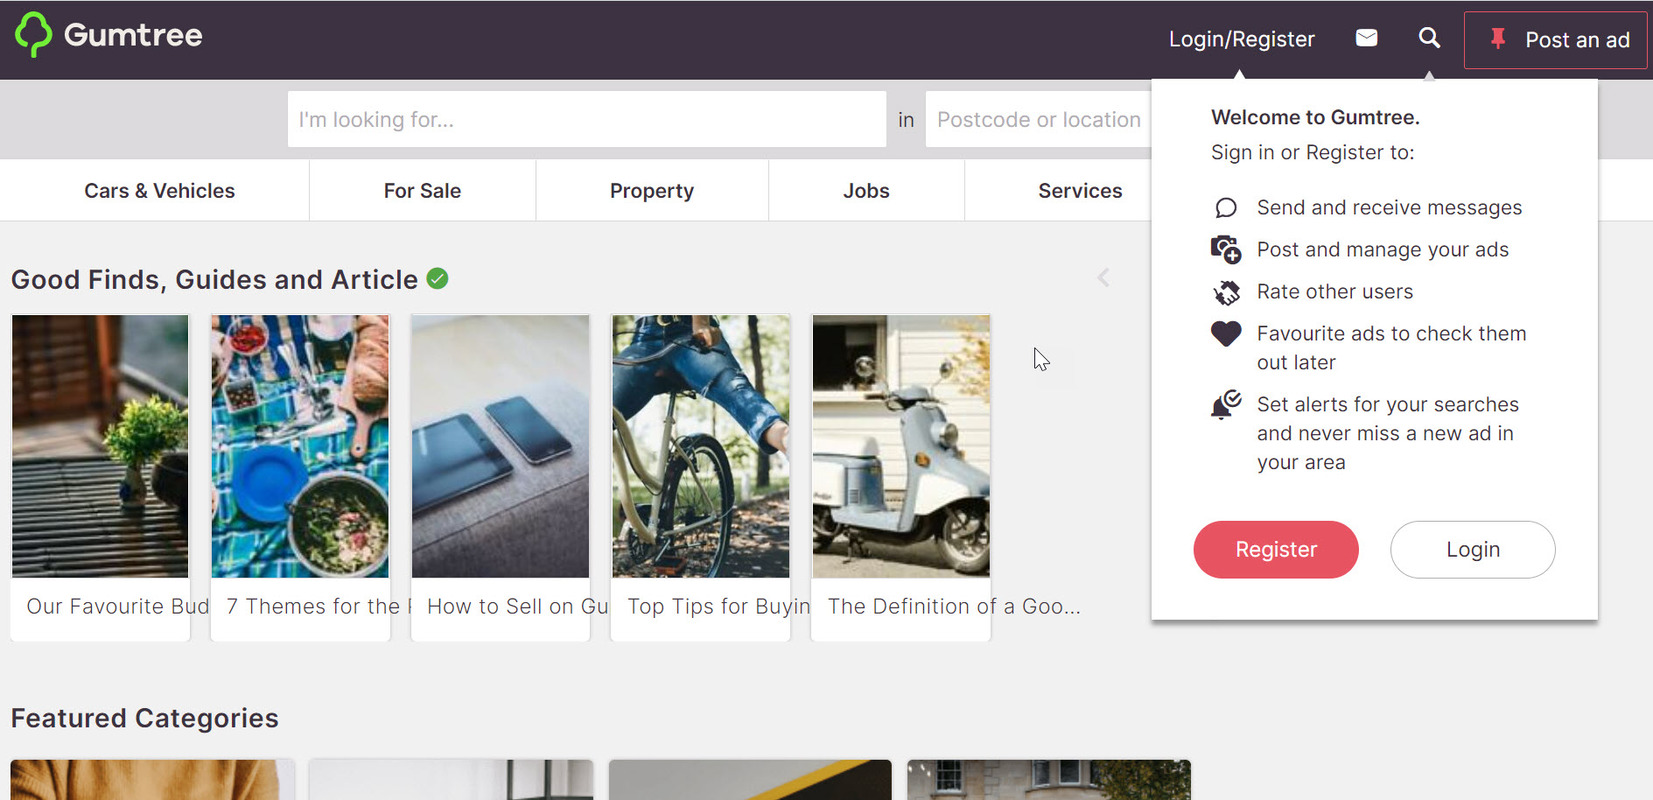Open Login/Register menu
Image resolution: width=1653 pixels, height=800 pixels.
[1241, 39]
